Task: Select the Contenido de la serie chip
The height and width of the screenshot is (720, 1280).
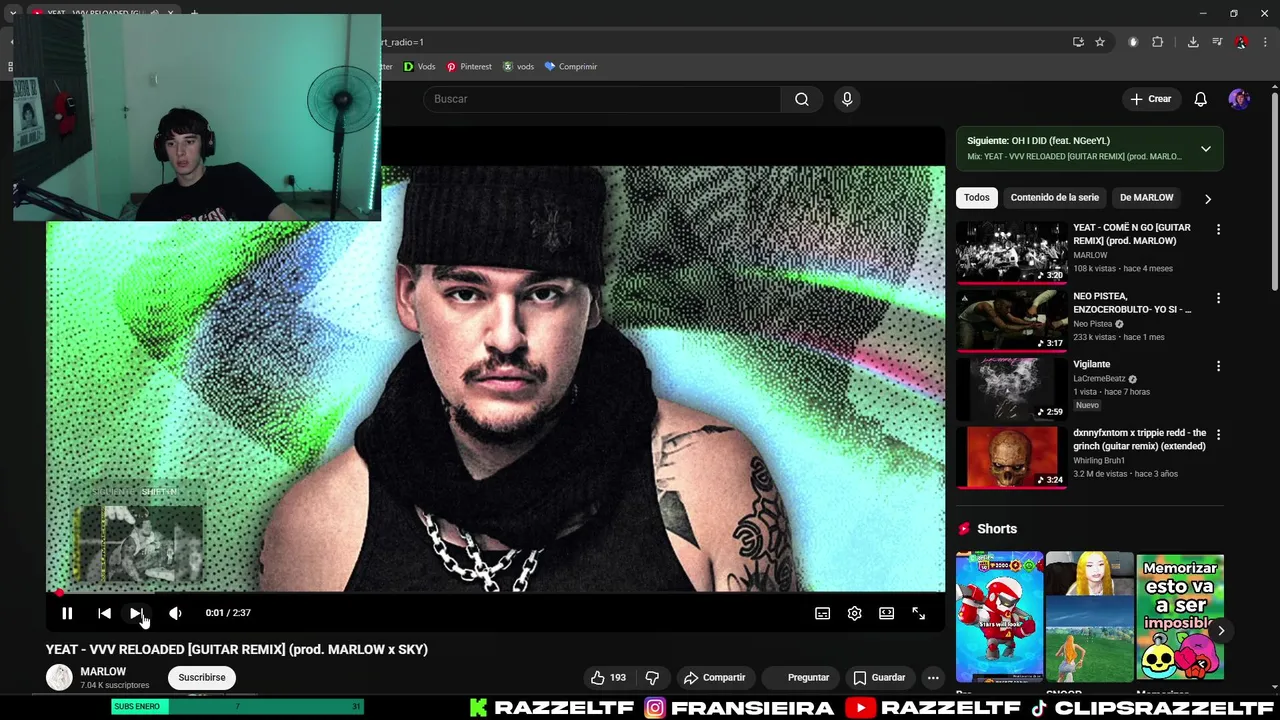Action: pos(1054,198)
